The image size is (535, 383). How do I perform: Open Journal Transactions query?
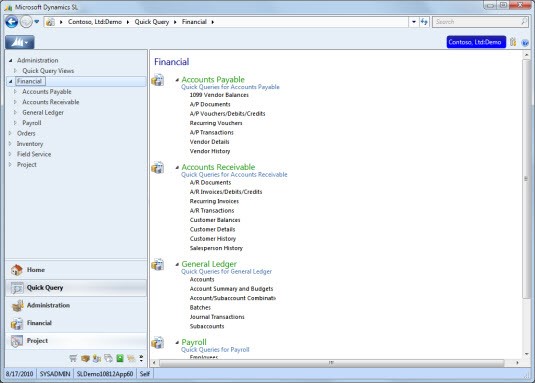pyautogui.click(x=217, y=317)
